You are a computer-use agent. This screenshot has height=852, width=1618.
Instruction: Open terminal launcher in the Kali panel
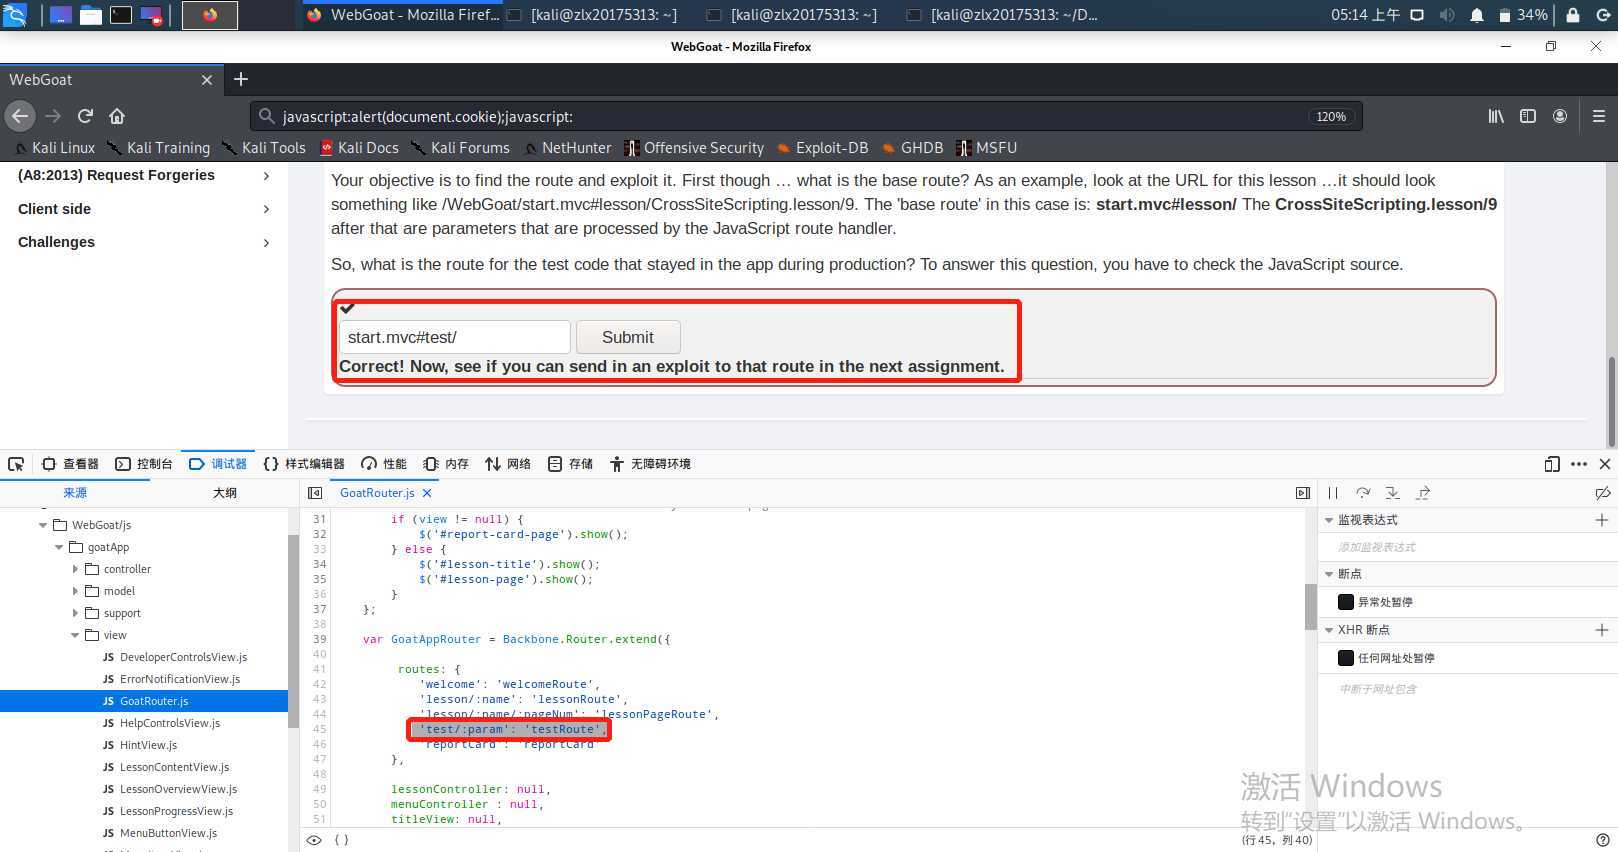(121, 15)
